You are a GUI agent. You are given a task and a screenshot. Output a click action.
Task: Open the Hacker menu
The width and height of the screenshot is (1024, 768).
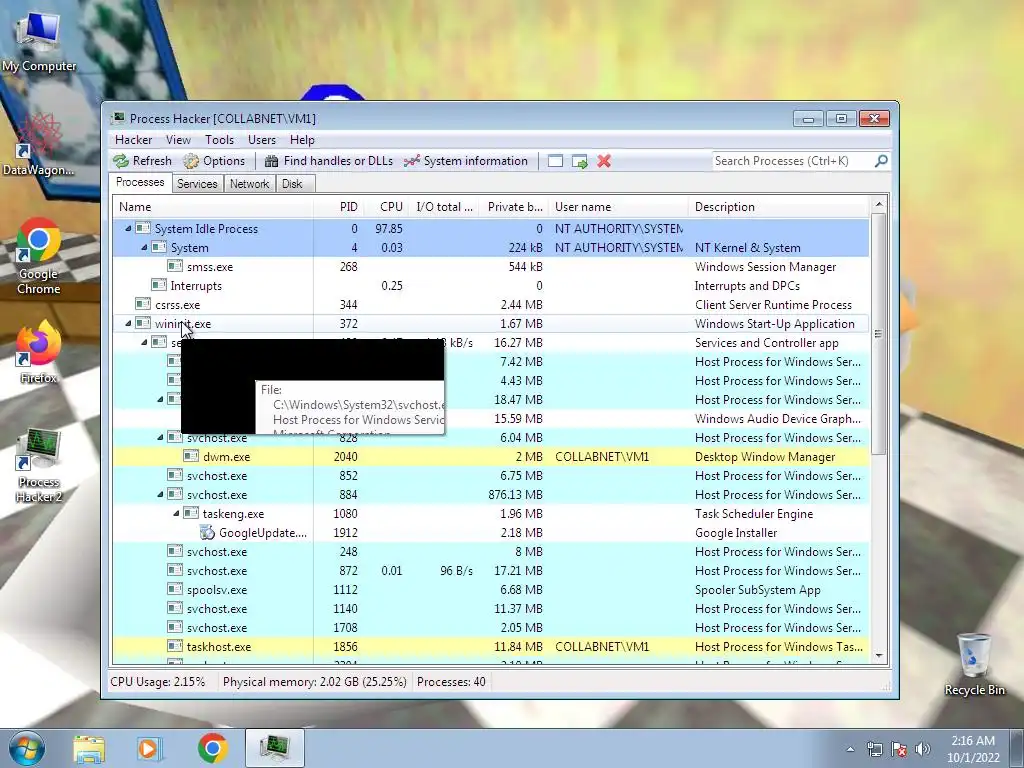point(133,140)
